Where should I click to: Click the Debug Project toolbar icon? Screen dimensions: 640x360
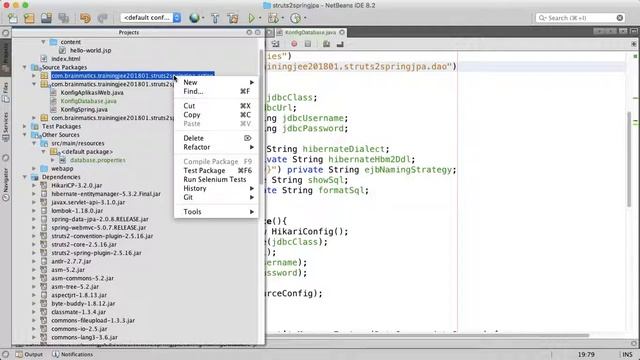pos(273,18)
